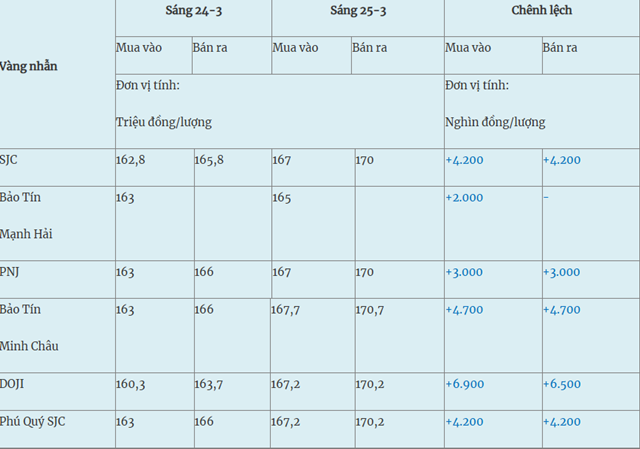Select the SJC row label
This screenshot has width=640, height=449.
point(10,160)
